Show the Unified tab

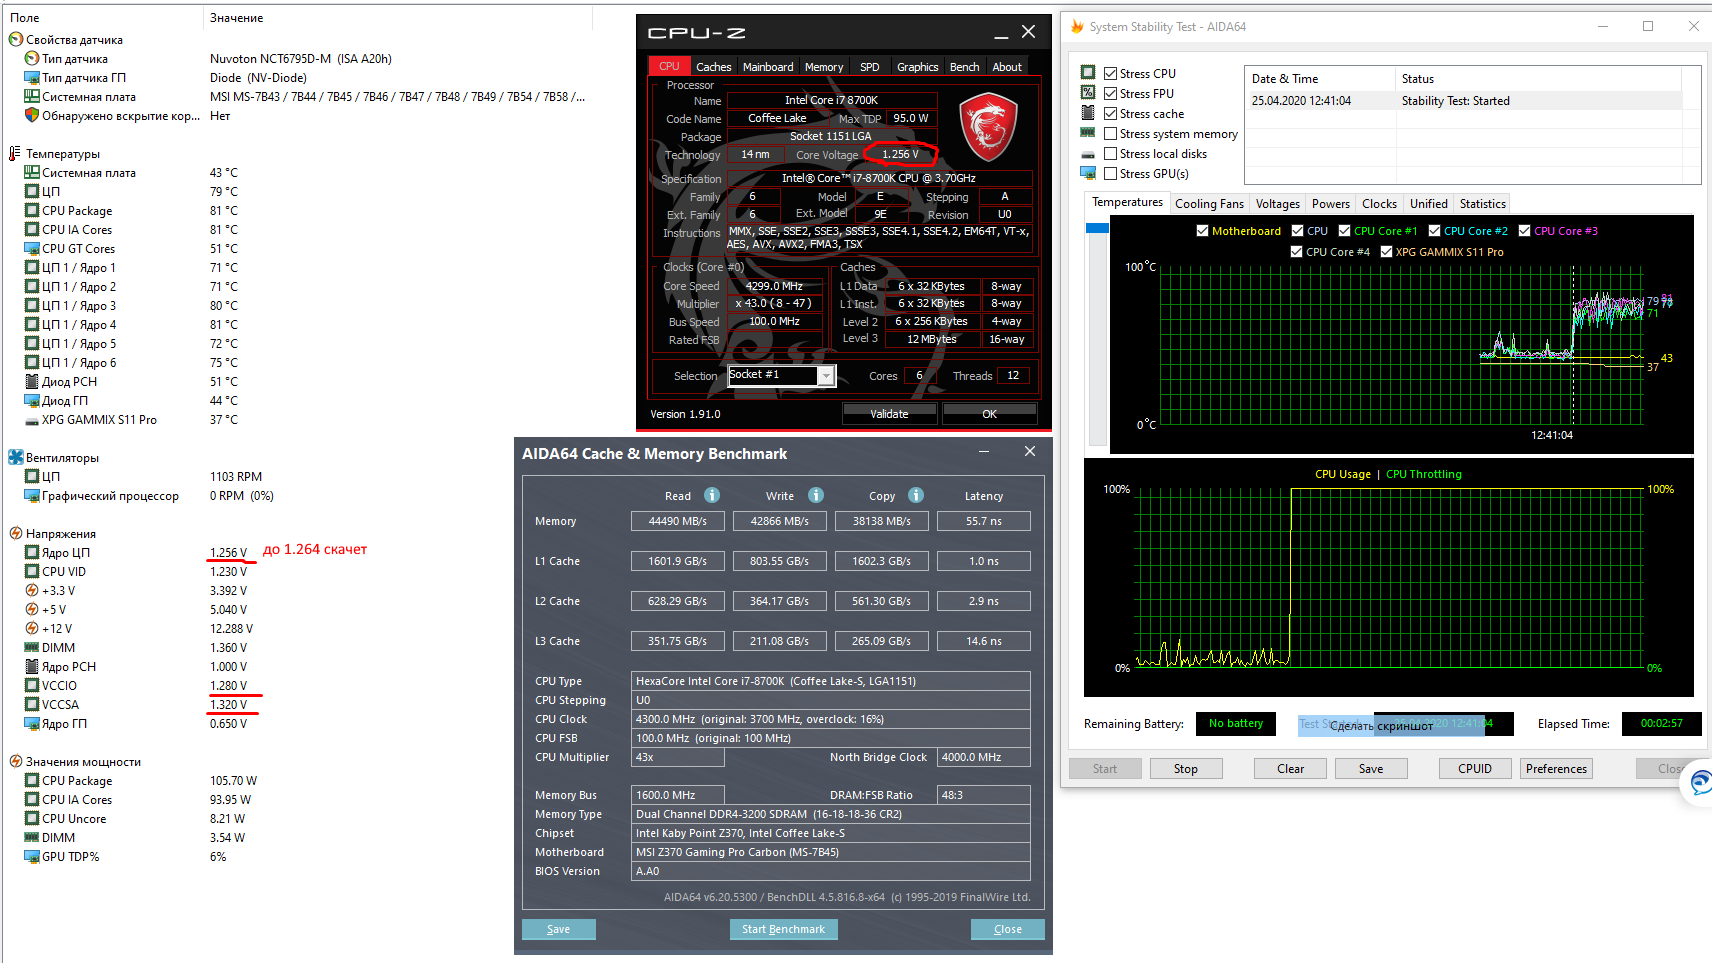click(x=1428, y=204)
